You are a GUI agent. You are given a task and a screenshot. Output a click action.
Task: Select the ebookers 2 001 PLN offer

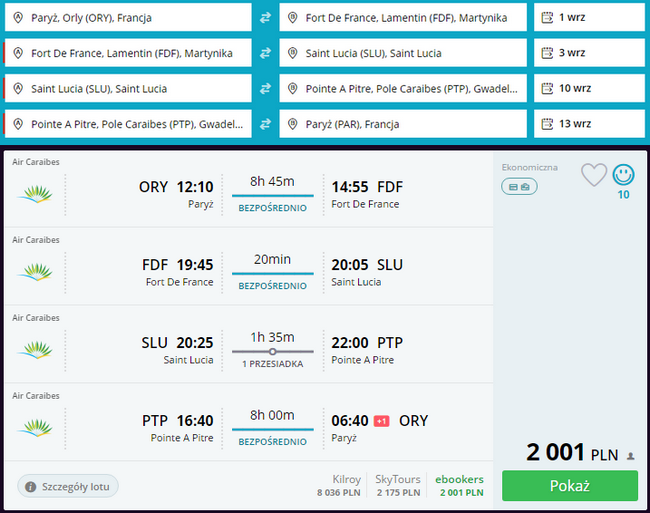pos(459,486)
